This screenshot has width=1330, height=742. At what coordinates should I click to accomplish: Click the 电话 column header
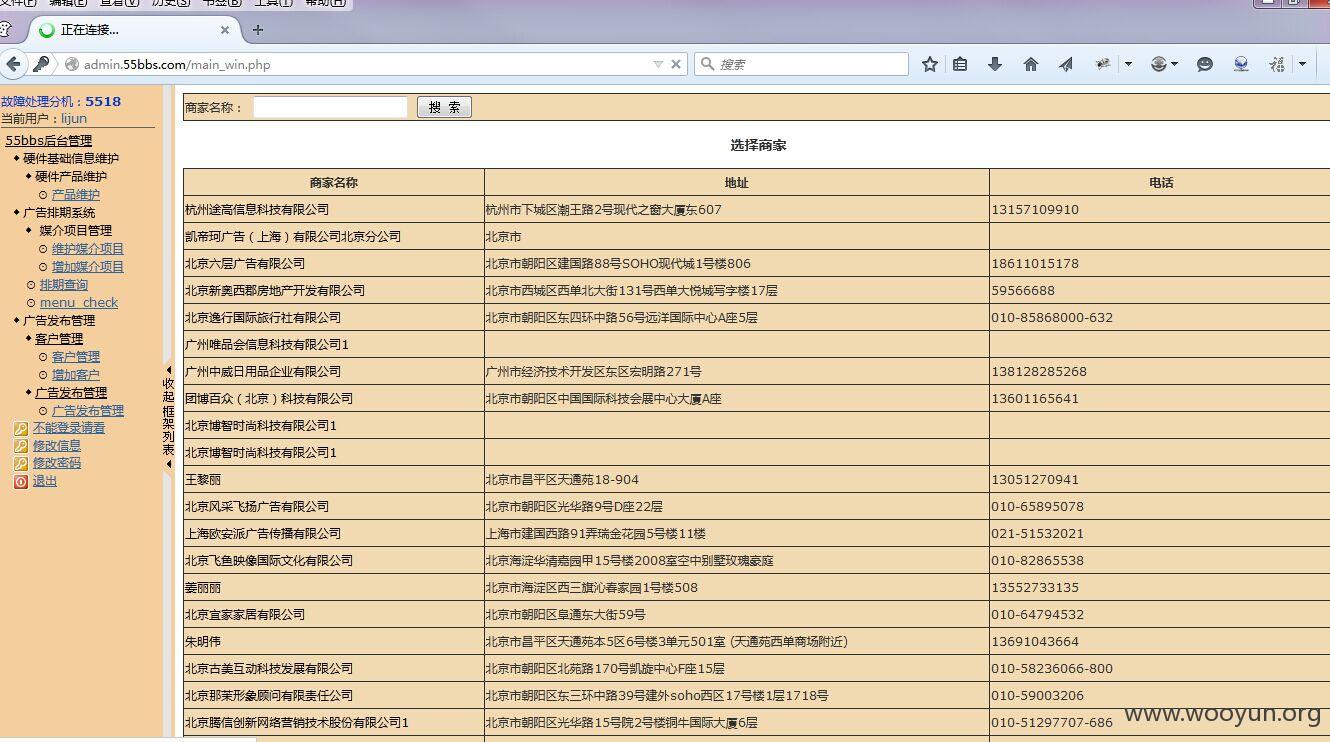coord(1161,183)
